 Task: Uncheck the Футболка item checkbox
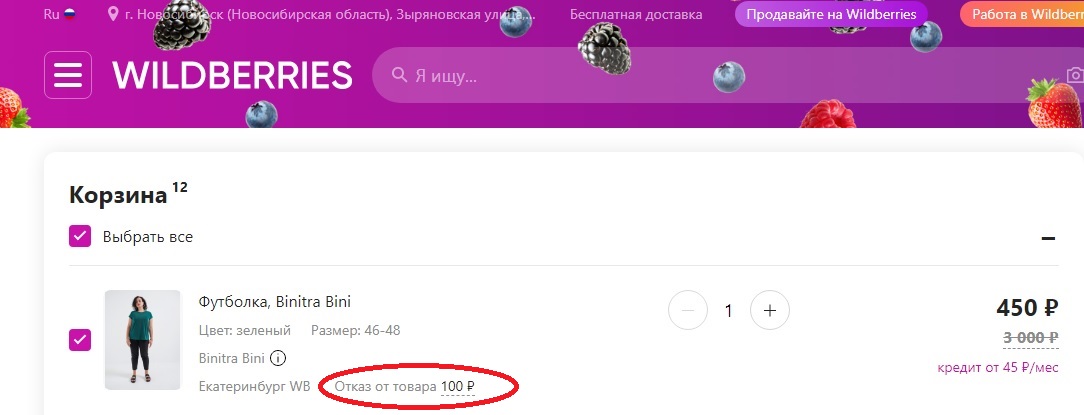[80, 340]
